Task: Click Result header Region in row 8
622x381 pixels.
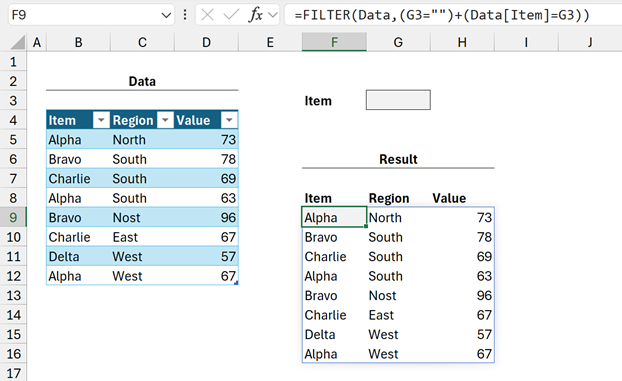Action: click(x=398, y=198)
